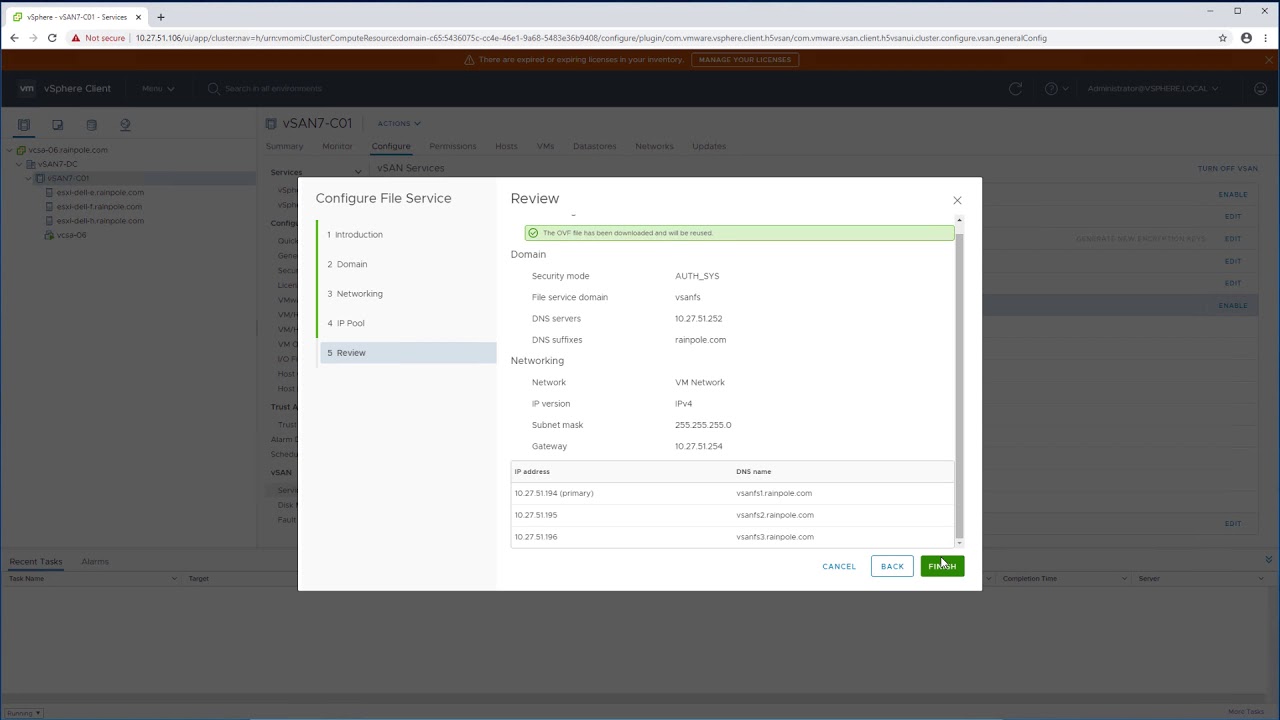Open the Actions dropdown for vSAN7-C01

tap(399, 123)
